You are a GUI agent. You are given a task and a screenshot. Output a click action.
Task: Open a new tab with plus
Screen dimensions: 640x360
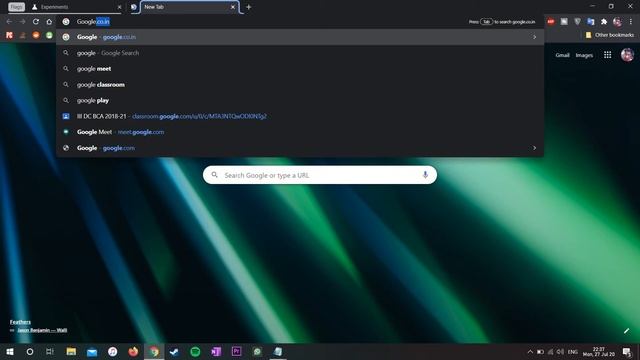[248, 7]
